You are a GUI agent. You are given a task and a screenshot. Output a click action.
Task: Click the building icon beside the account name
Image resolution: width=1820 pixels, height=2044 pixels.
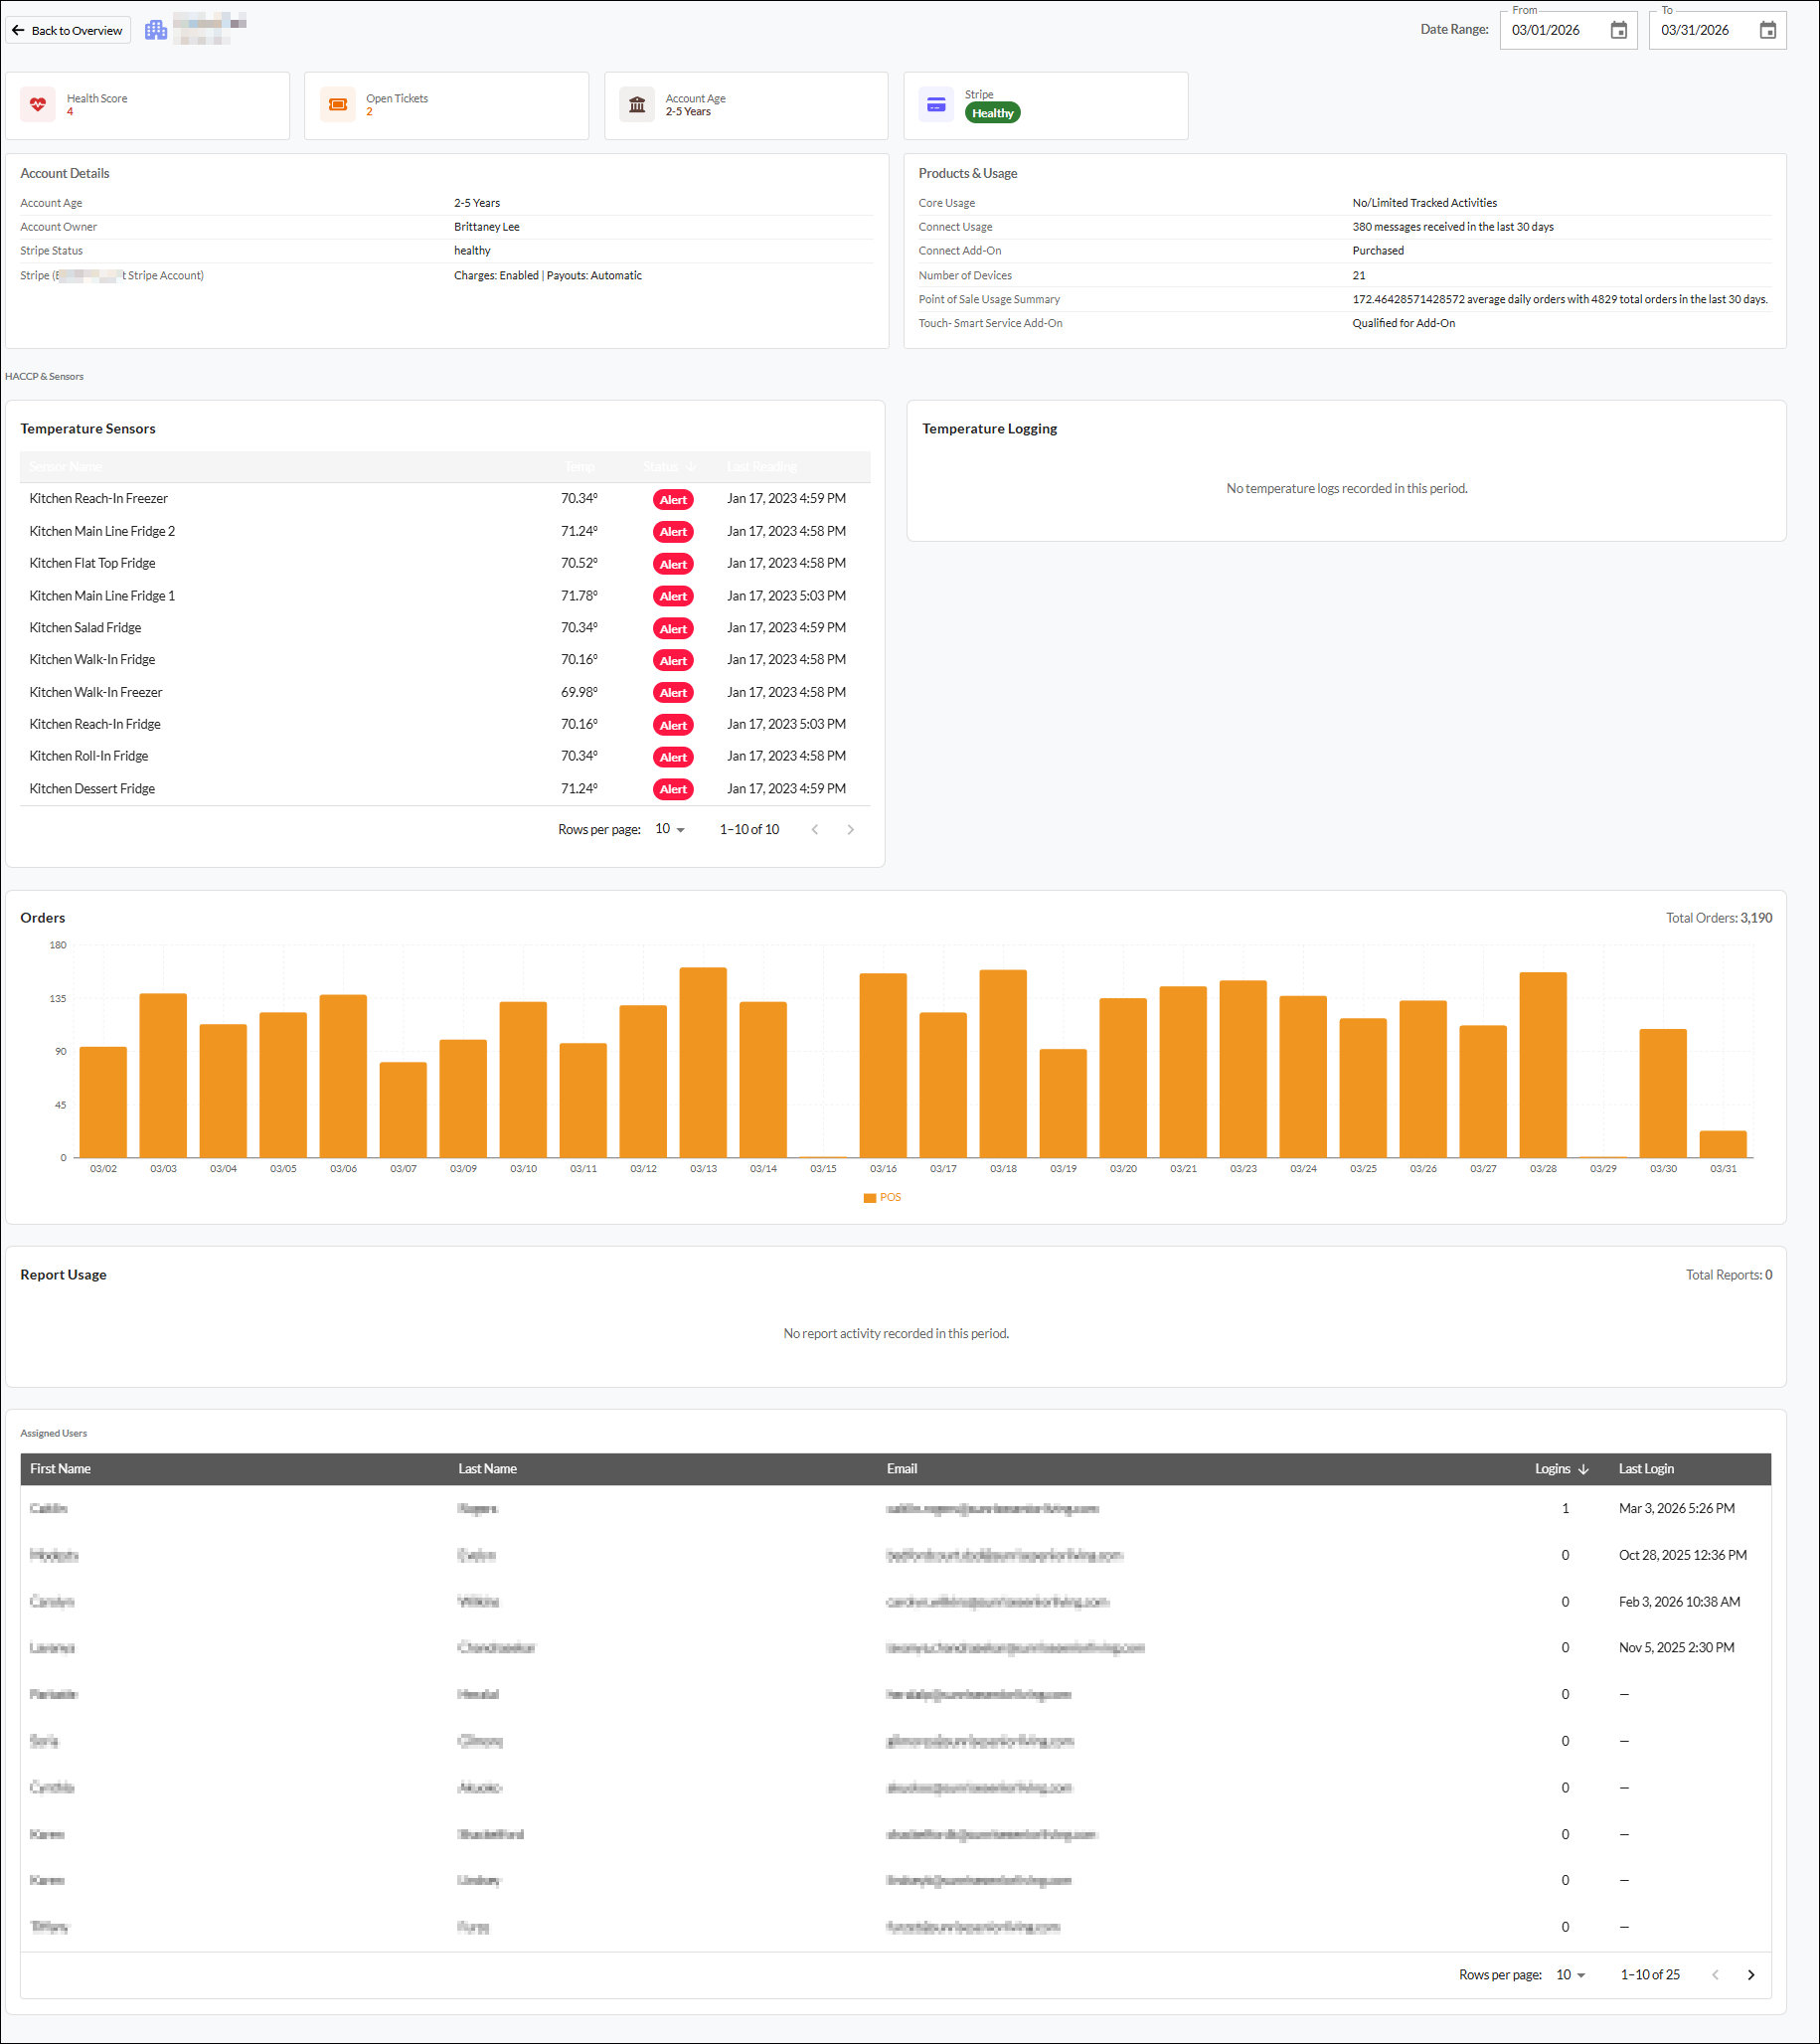156,30
